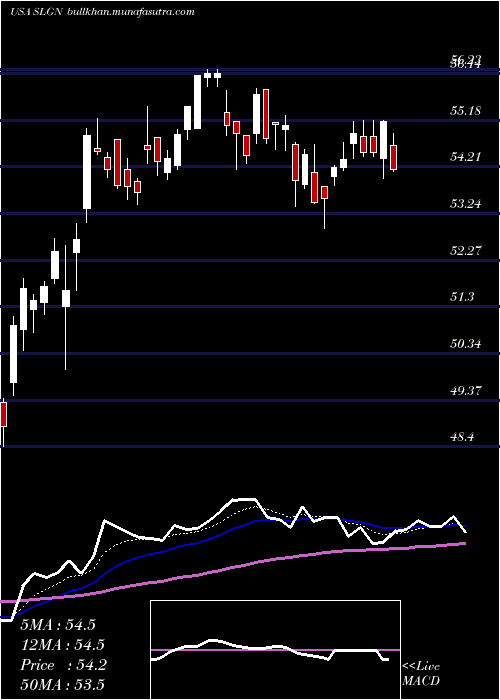This screenshot has height=700, width=500.
Task: Click the last red candlestick on the chart
Action: click(394, 158)
